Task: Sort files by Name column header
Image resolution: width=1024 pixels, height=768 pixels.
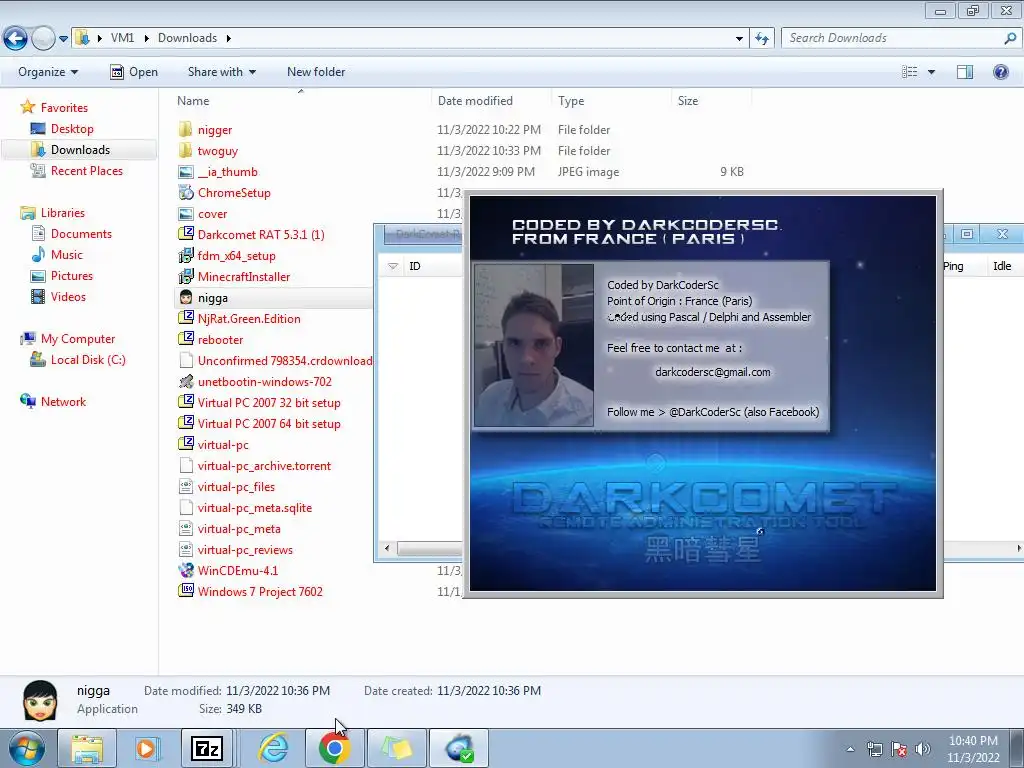Action: (x=193, y=101)
